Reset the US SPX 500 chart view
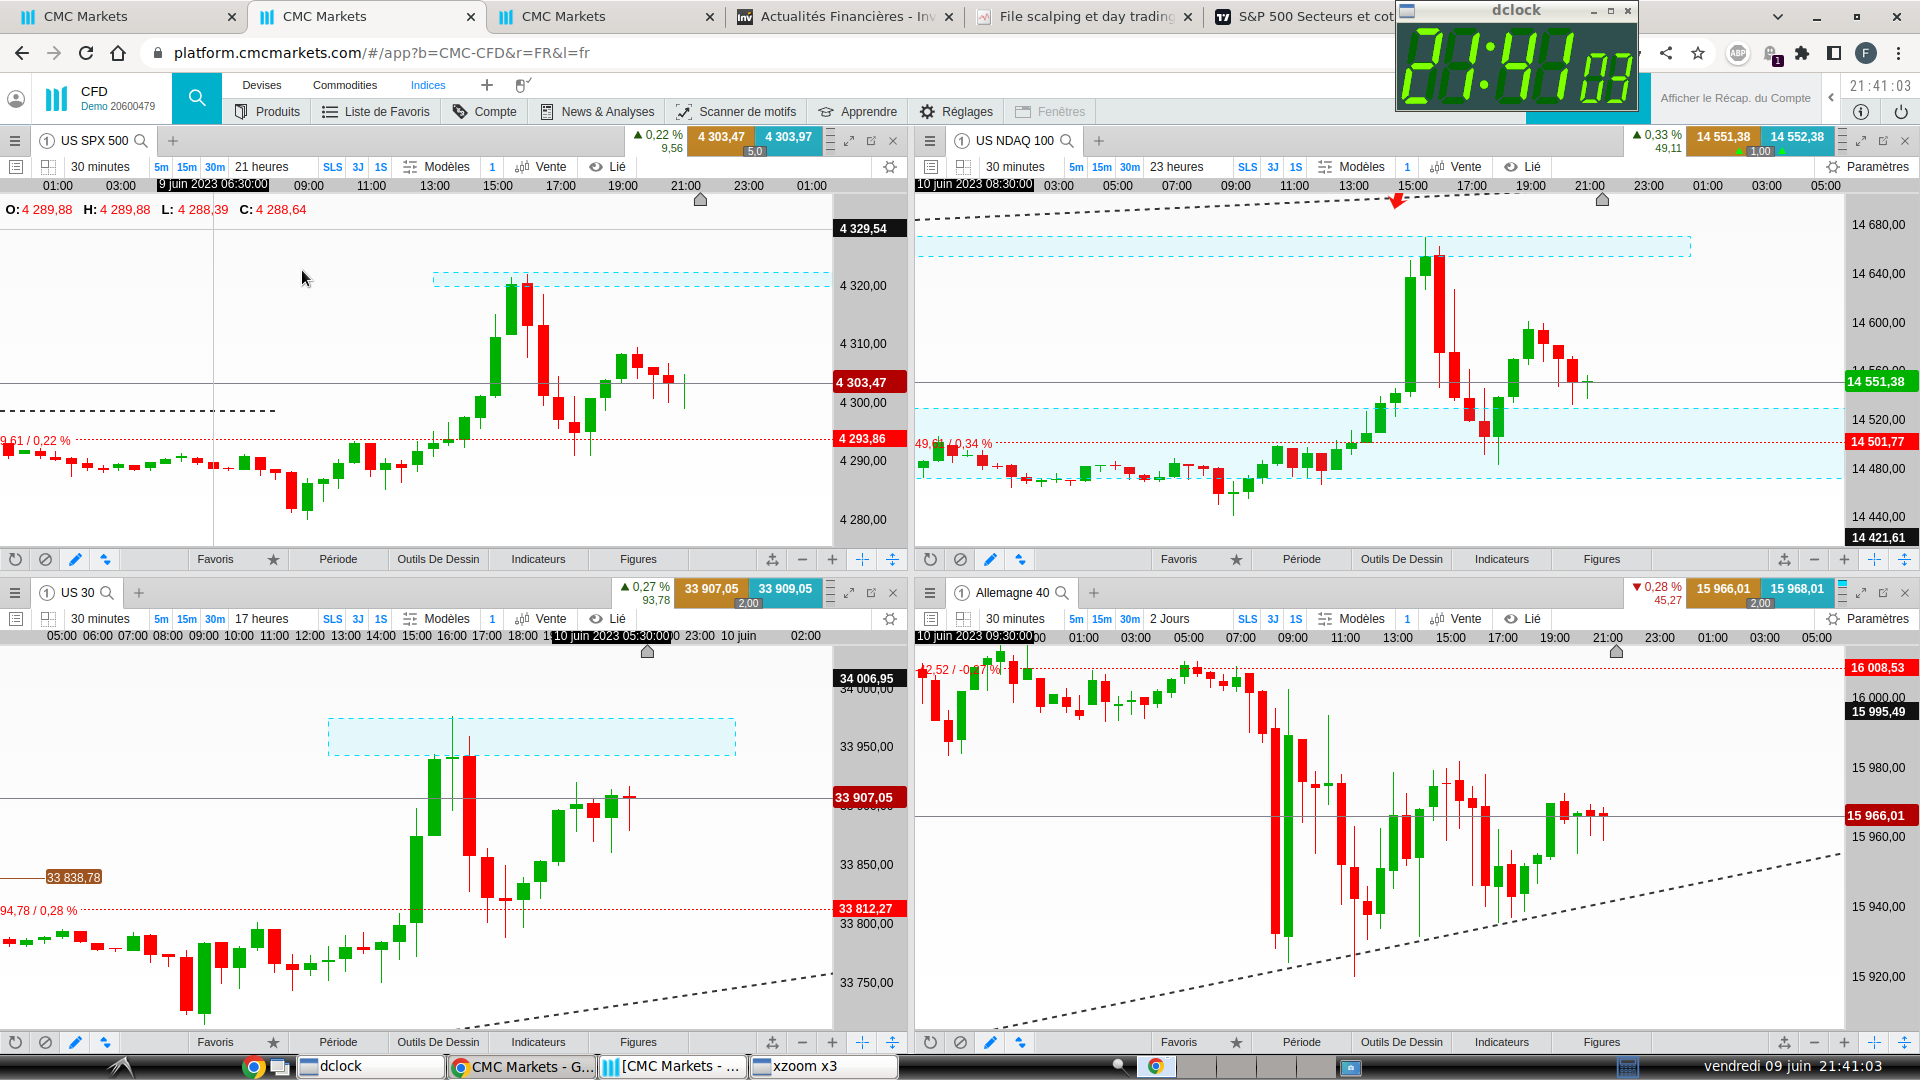The width and height of the screenshot is (1920, 1080). tap(15, 560)
